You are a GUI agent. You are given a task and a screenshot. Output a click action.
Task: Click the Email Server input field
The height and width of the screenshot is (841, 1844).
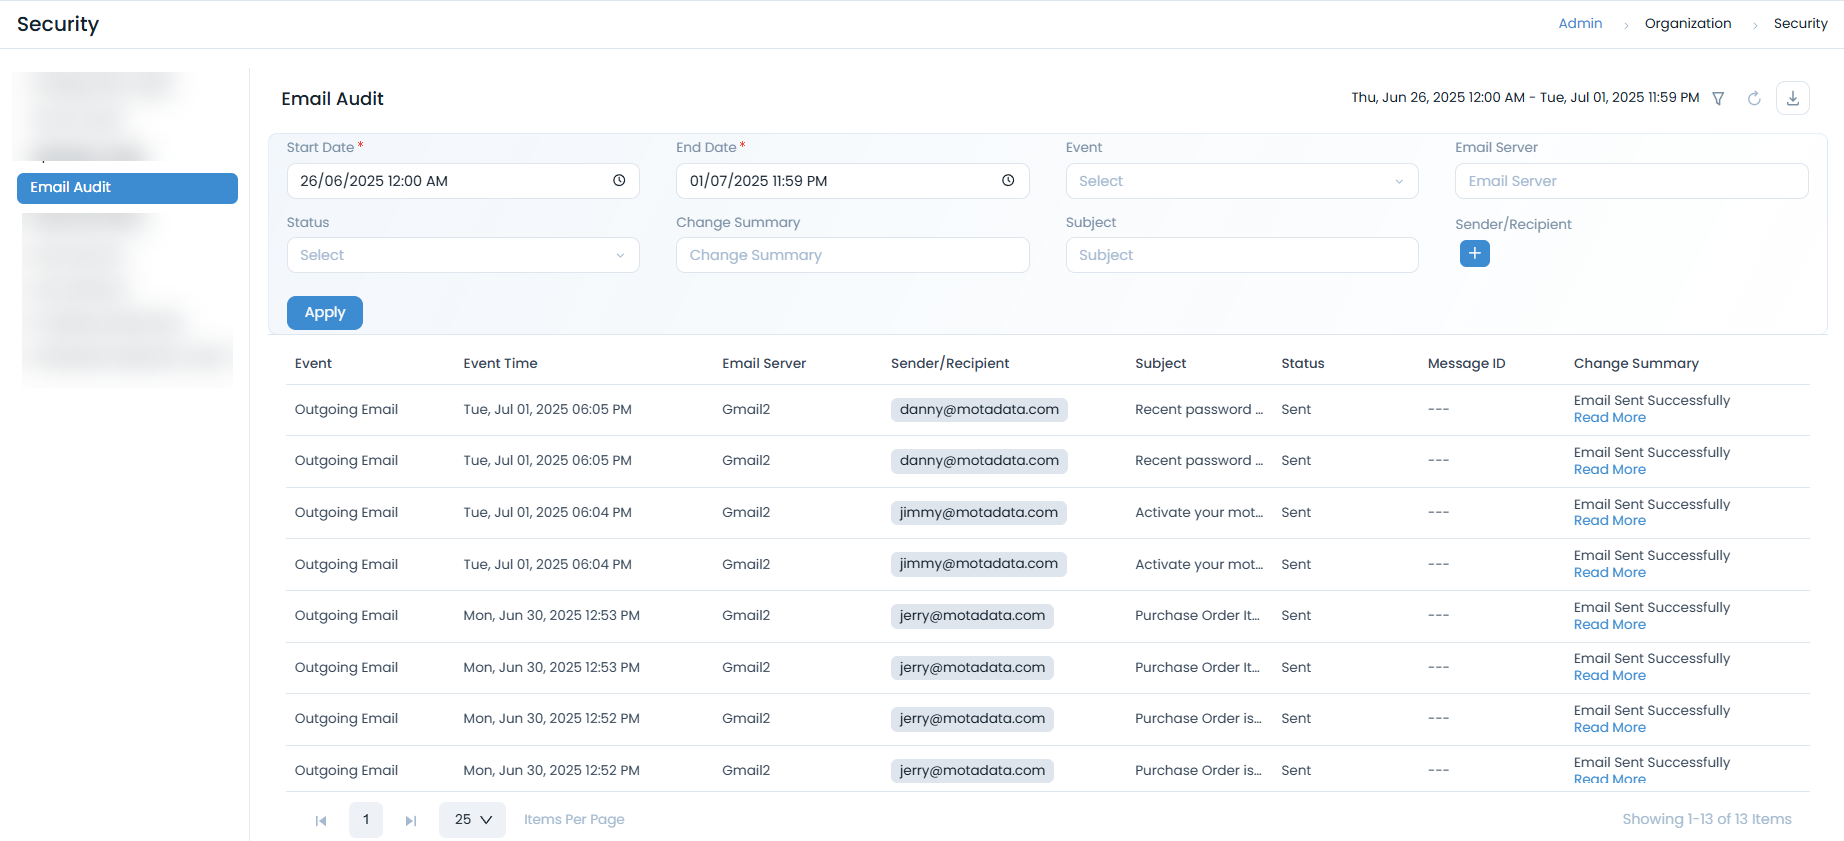click(x=1631, y=181)
